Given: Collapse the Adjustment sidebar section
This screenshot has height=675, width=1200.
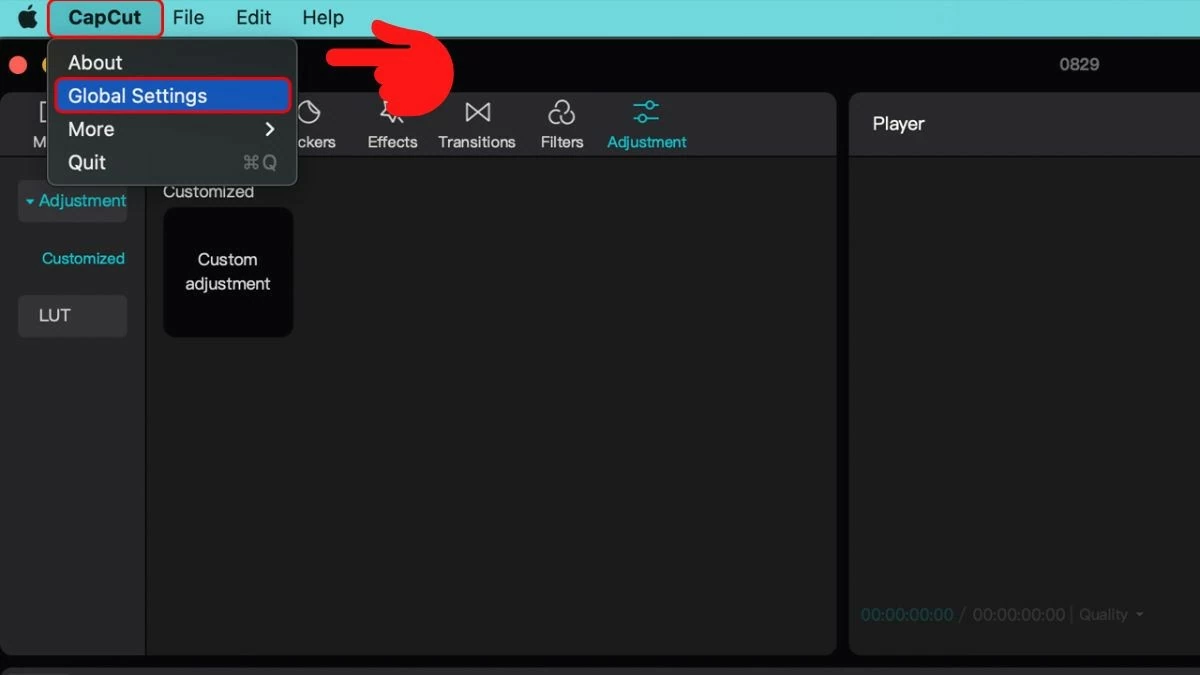Looking at the screenshot, I should [x=73, y=201].
